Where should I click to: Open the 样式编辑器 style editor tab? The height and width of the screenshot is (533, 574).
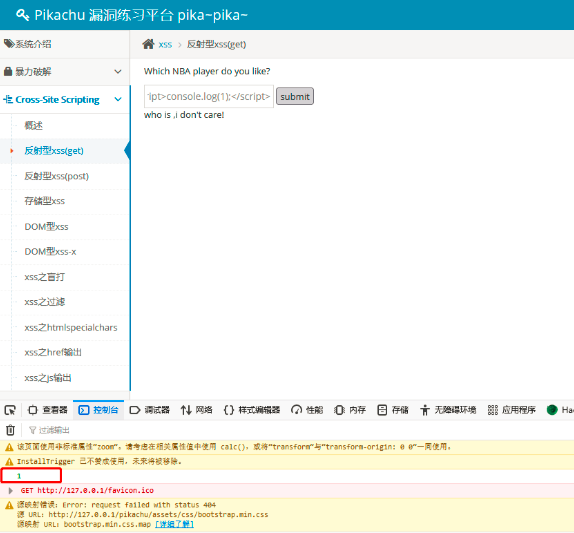point(252,410)
